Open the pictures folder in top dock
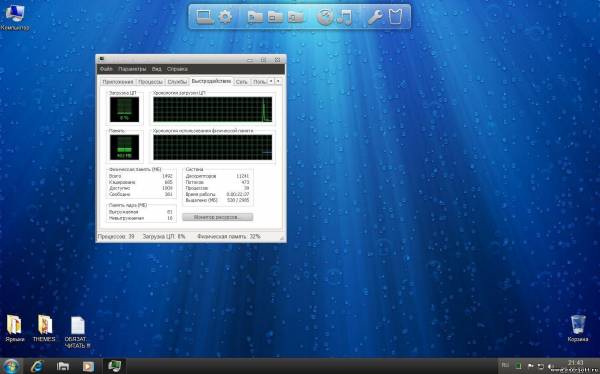Image resolution: width=600 pixels, height=374 pixels. 276,17
